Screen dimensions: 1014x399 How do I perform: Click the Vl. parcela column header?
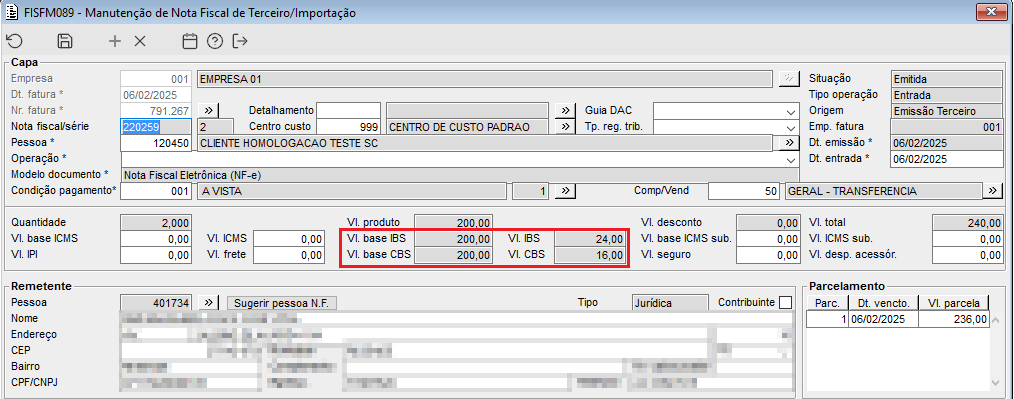954,303
